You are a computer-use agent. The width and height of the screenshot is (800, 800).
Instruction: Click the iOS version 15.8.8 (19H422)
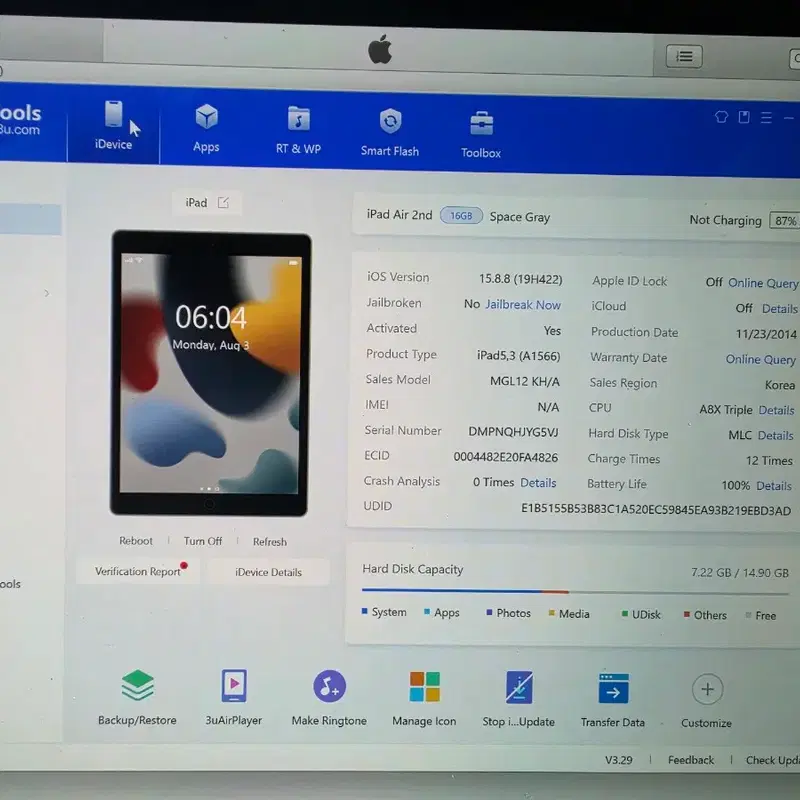[x=520, y=279]
